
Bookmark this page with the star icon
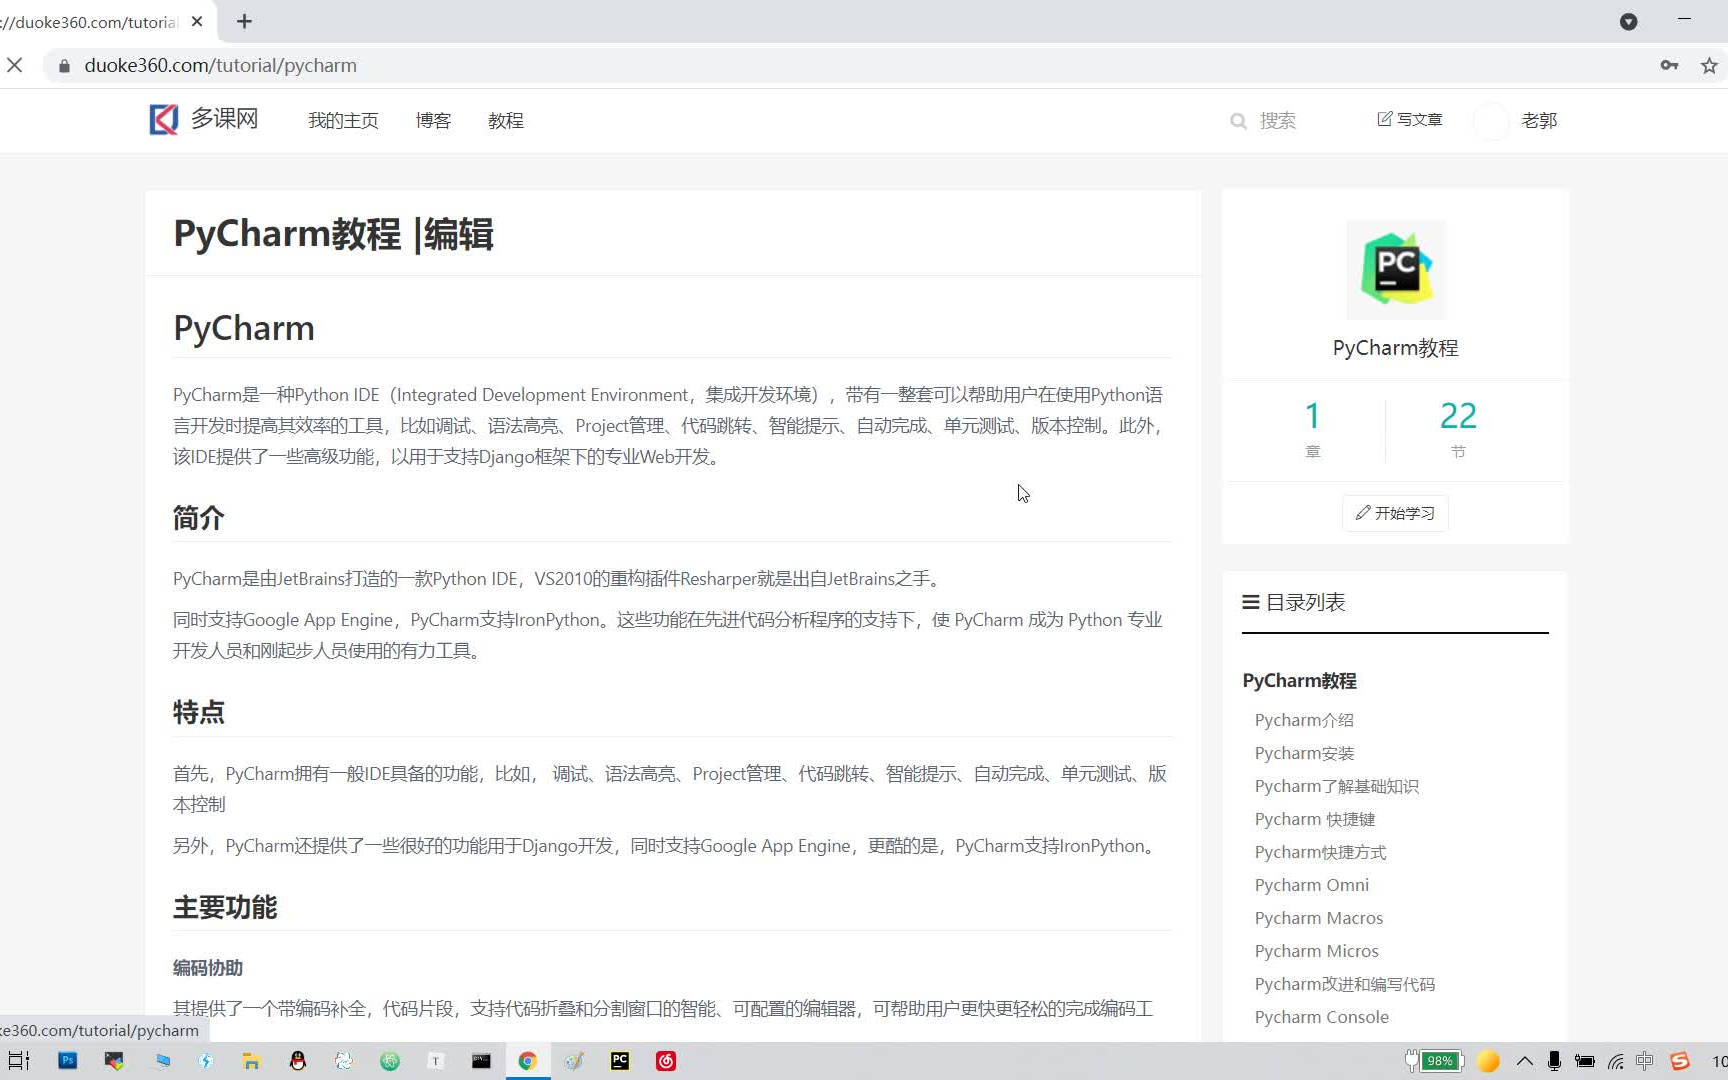1709,65
